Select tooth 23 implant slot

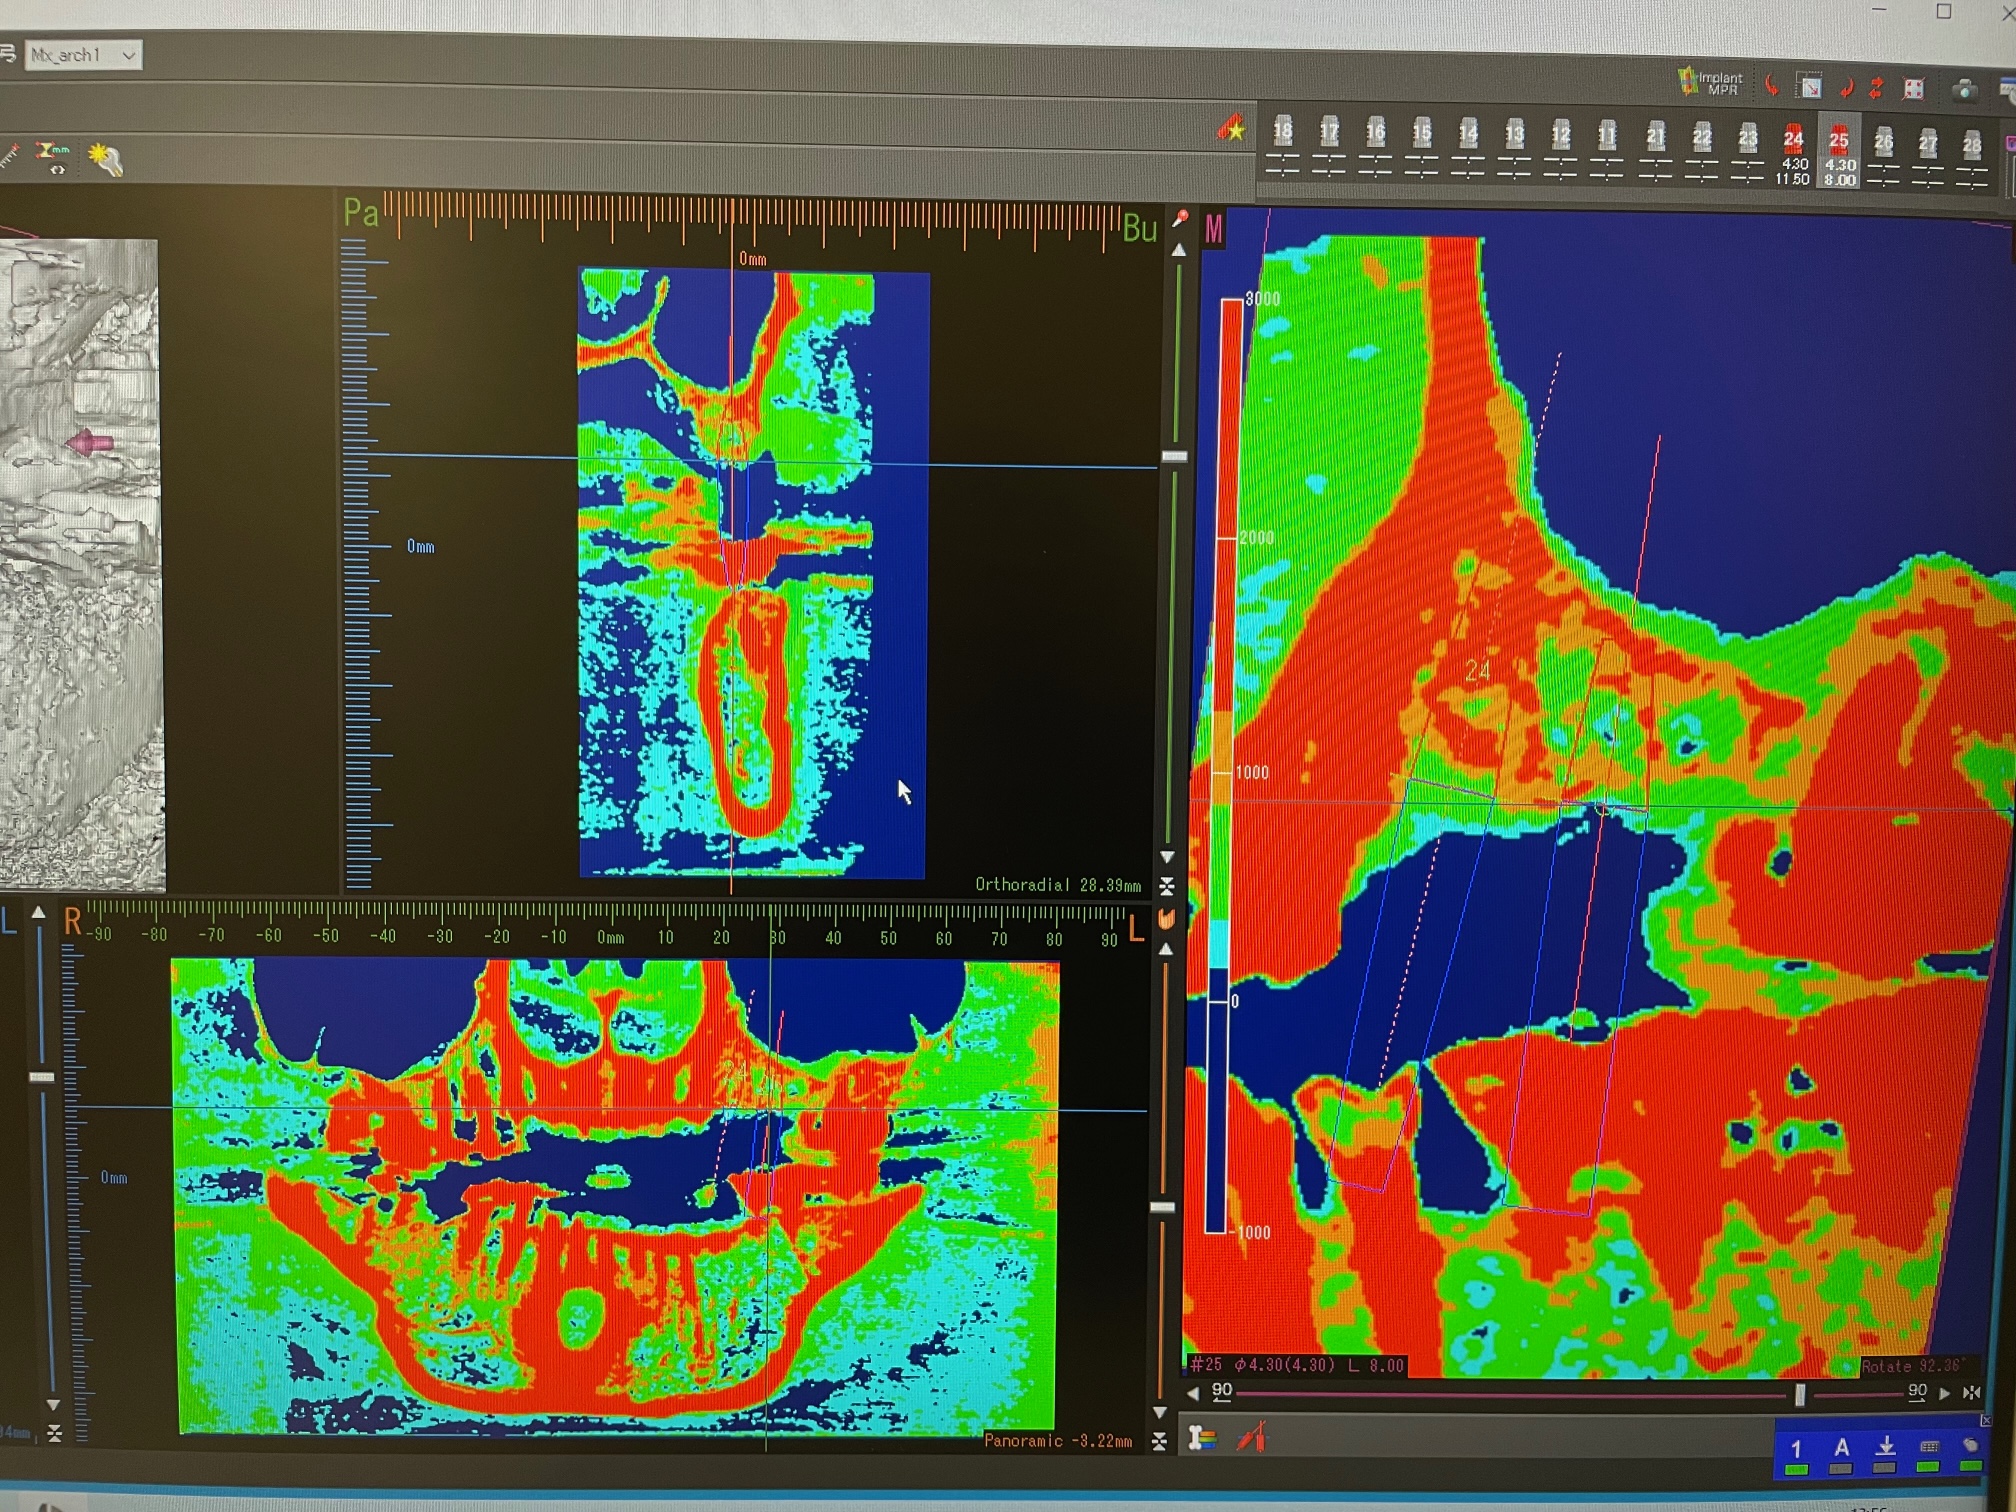point(1748,153)
